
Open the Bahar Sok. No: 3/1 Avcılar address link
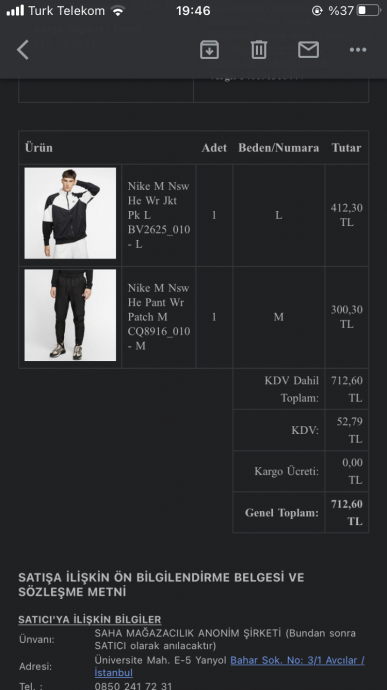(x=298, y=660)
